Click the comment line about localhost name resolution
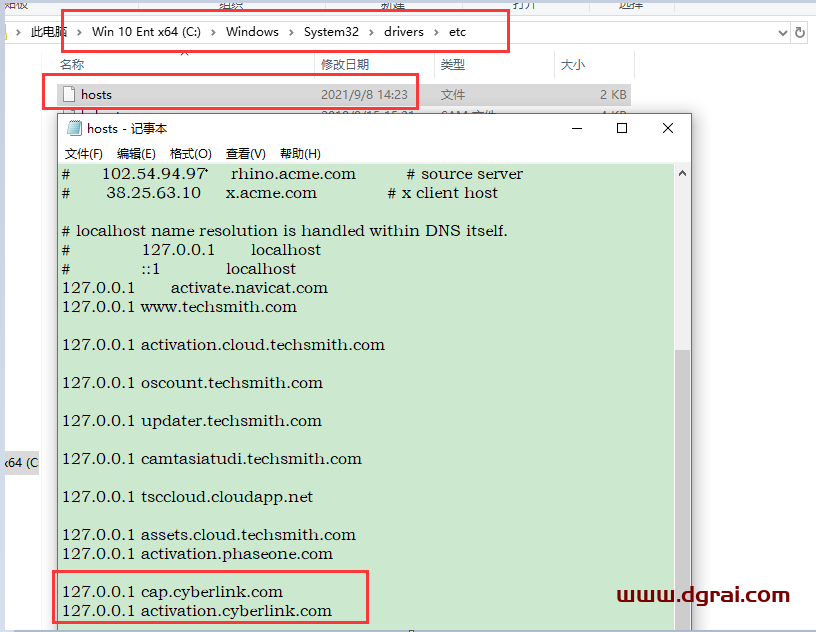816x632 pixels. [x=285, y=231]
